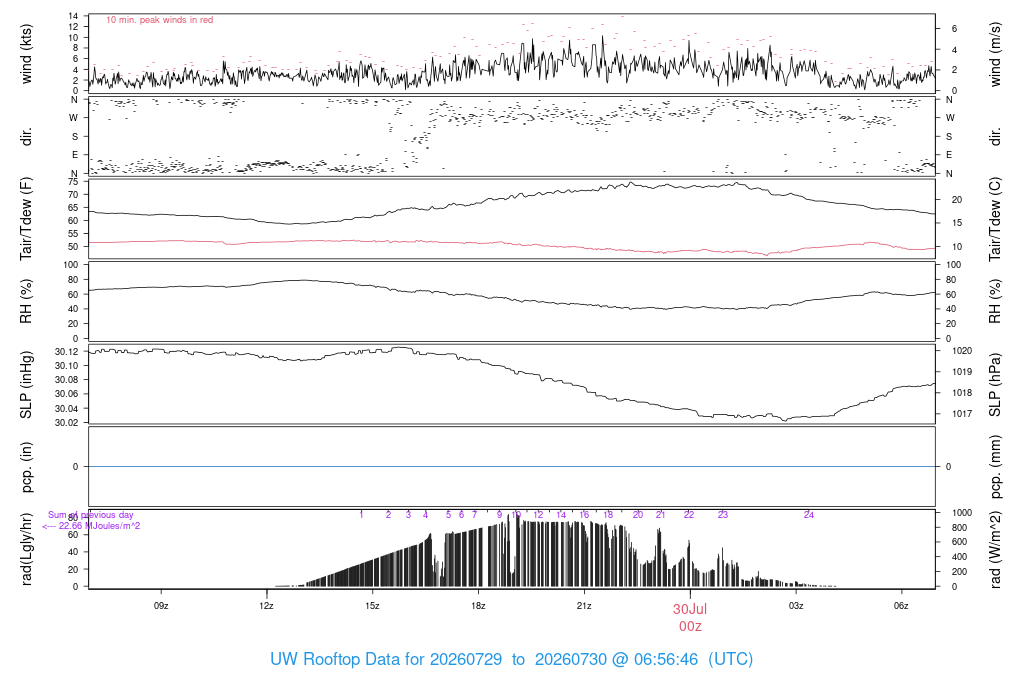Click the '03z' time tick label
1024x700 pixels.
tap(795, 606)
